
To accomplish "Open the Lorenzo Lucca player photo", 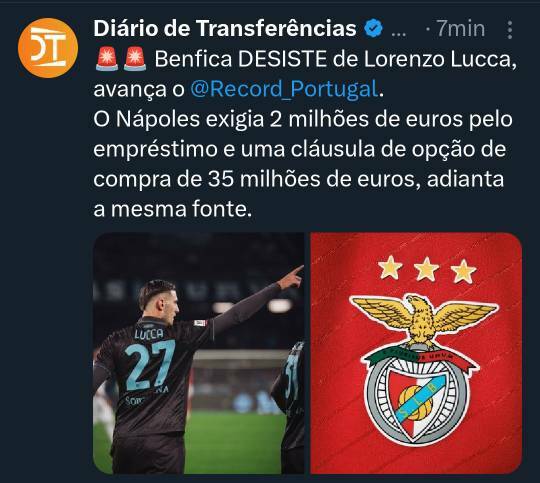I will pyautogui.click(x=199, y=353).
